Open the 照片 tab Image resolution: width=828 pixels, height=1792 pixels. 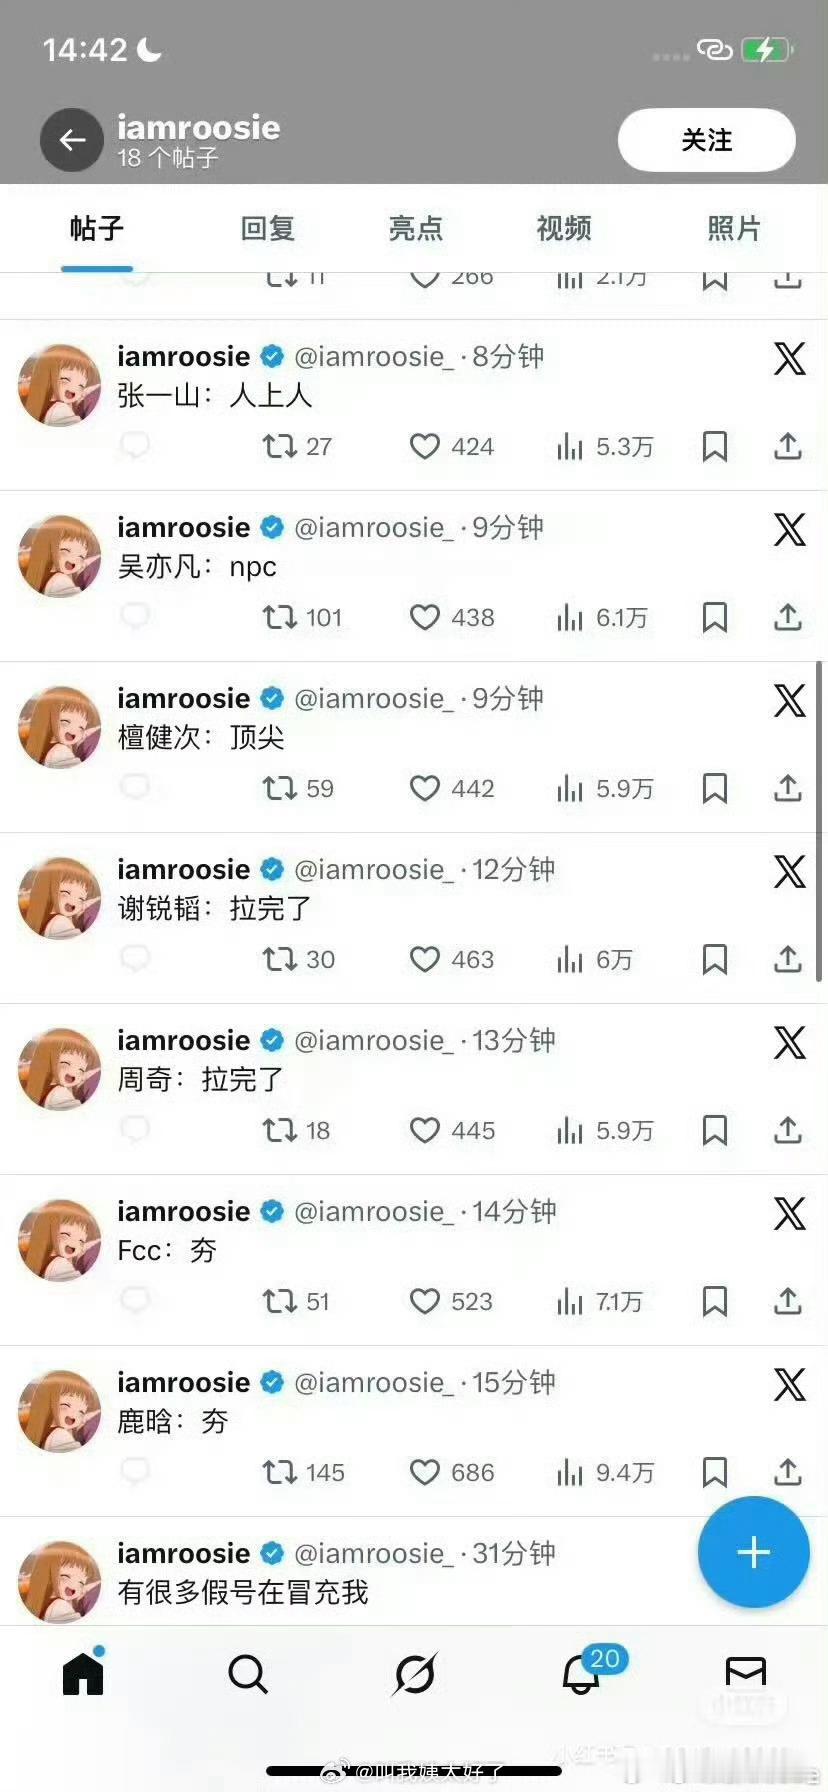pyautogui.click(x=734, y=229)
